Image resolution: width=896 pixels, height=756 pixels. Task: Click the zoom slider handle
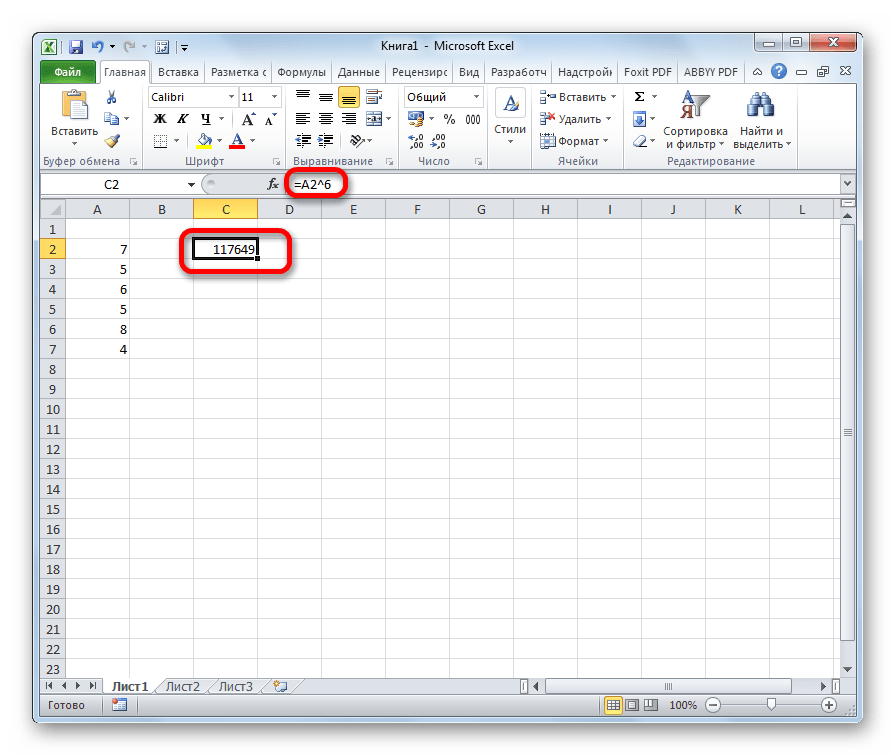[x=770, y=705]
